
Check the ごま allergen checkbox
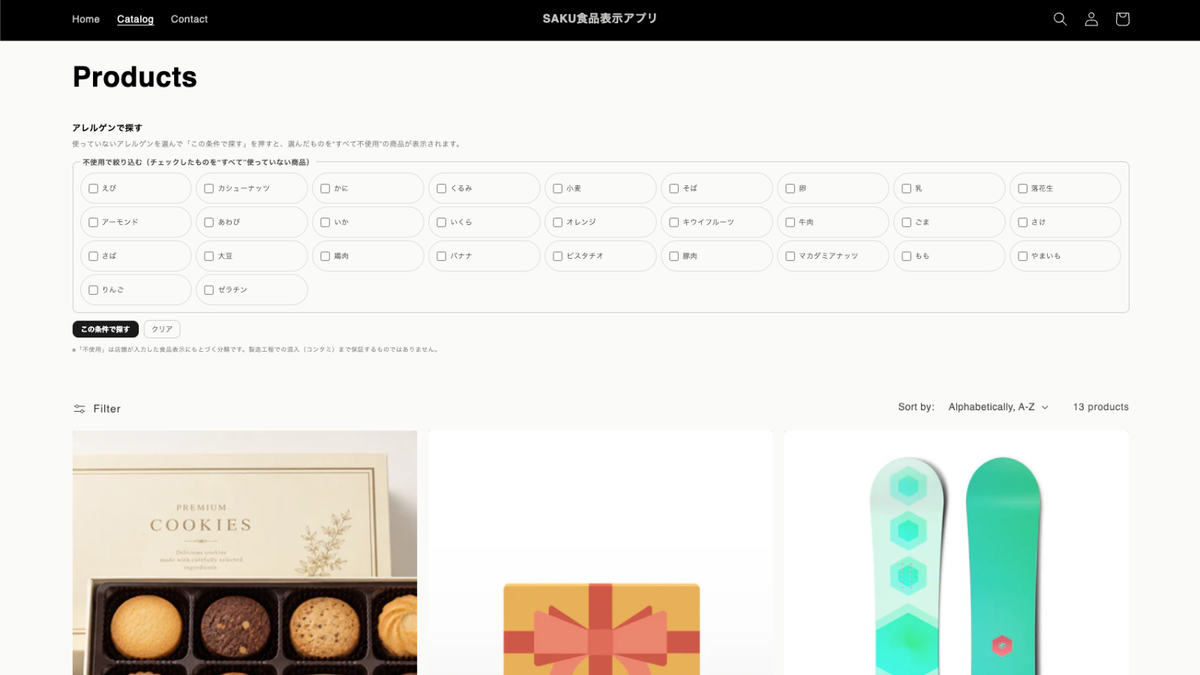(x=906, y=222)
